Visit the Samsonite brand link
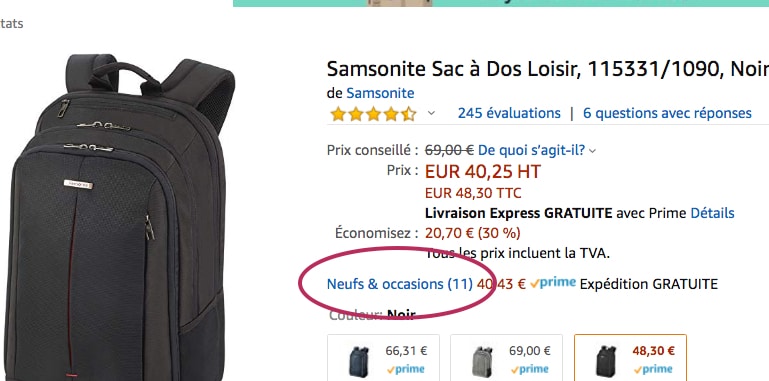 tap(380, 93)
